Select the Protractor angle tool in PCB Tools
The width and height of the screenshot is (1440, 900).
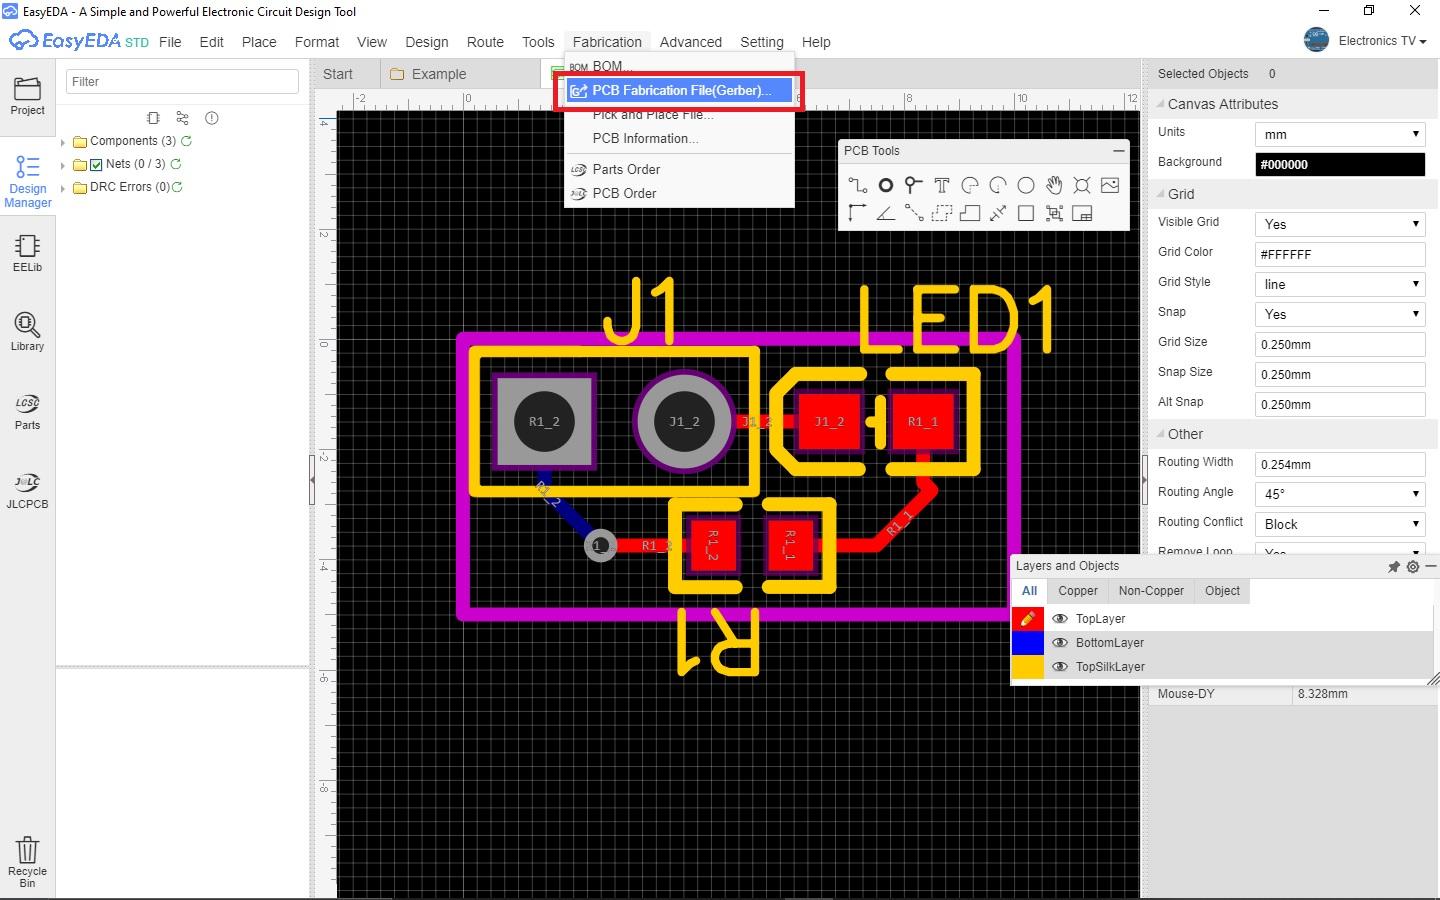pyautogui.click(x=885, y=213)
